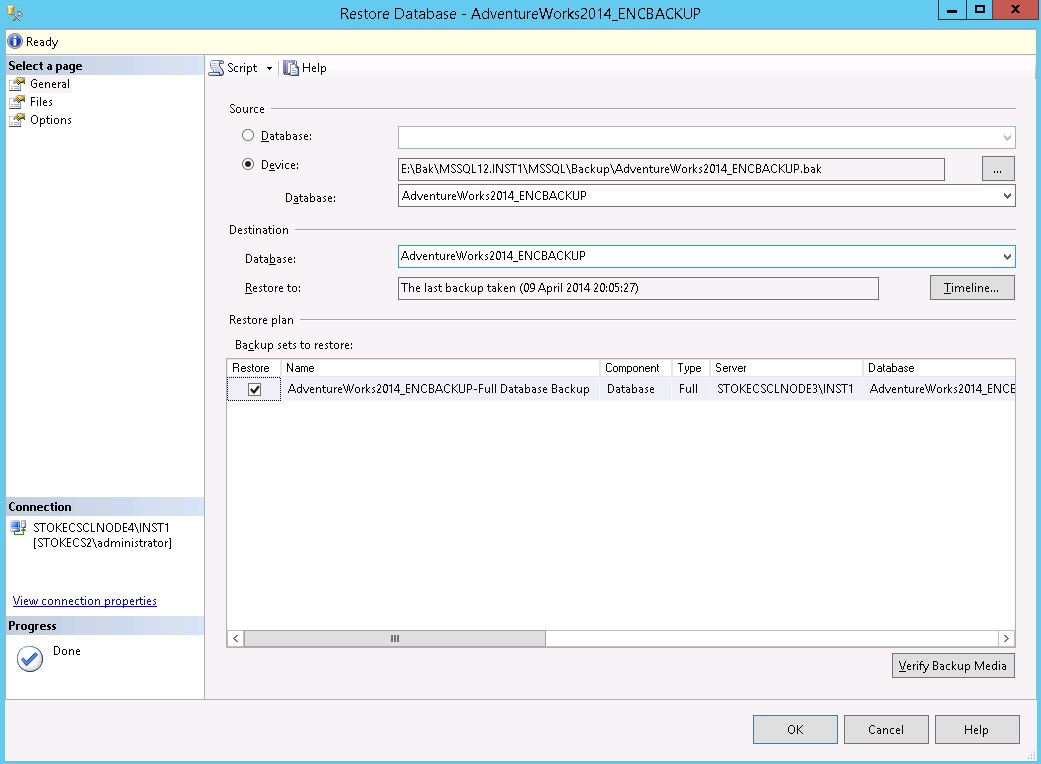Click the Device backup file path field
The width and height of the screenshot is (1041, 764).
pos(671,169)
